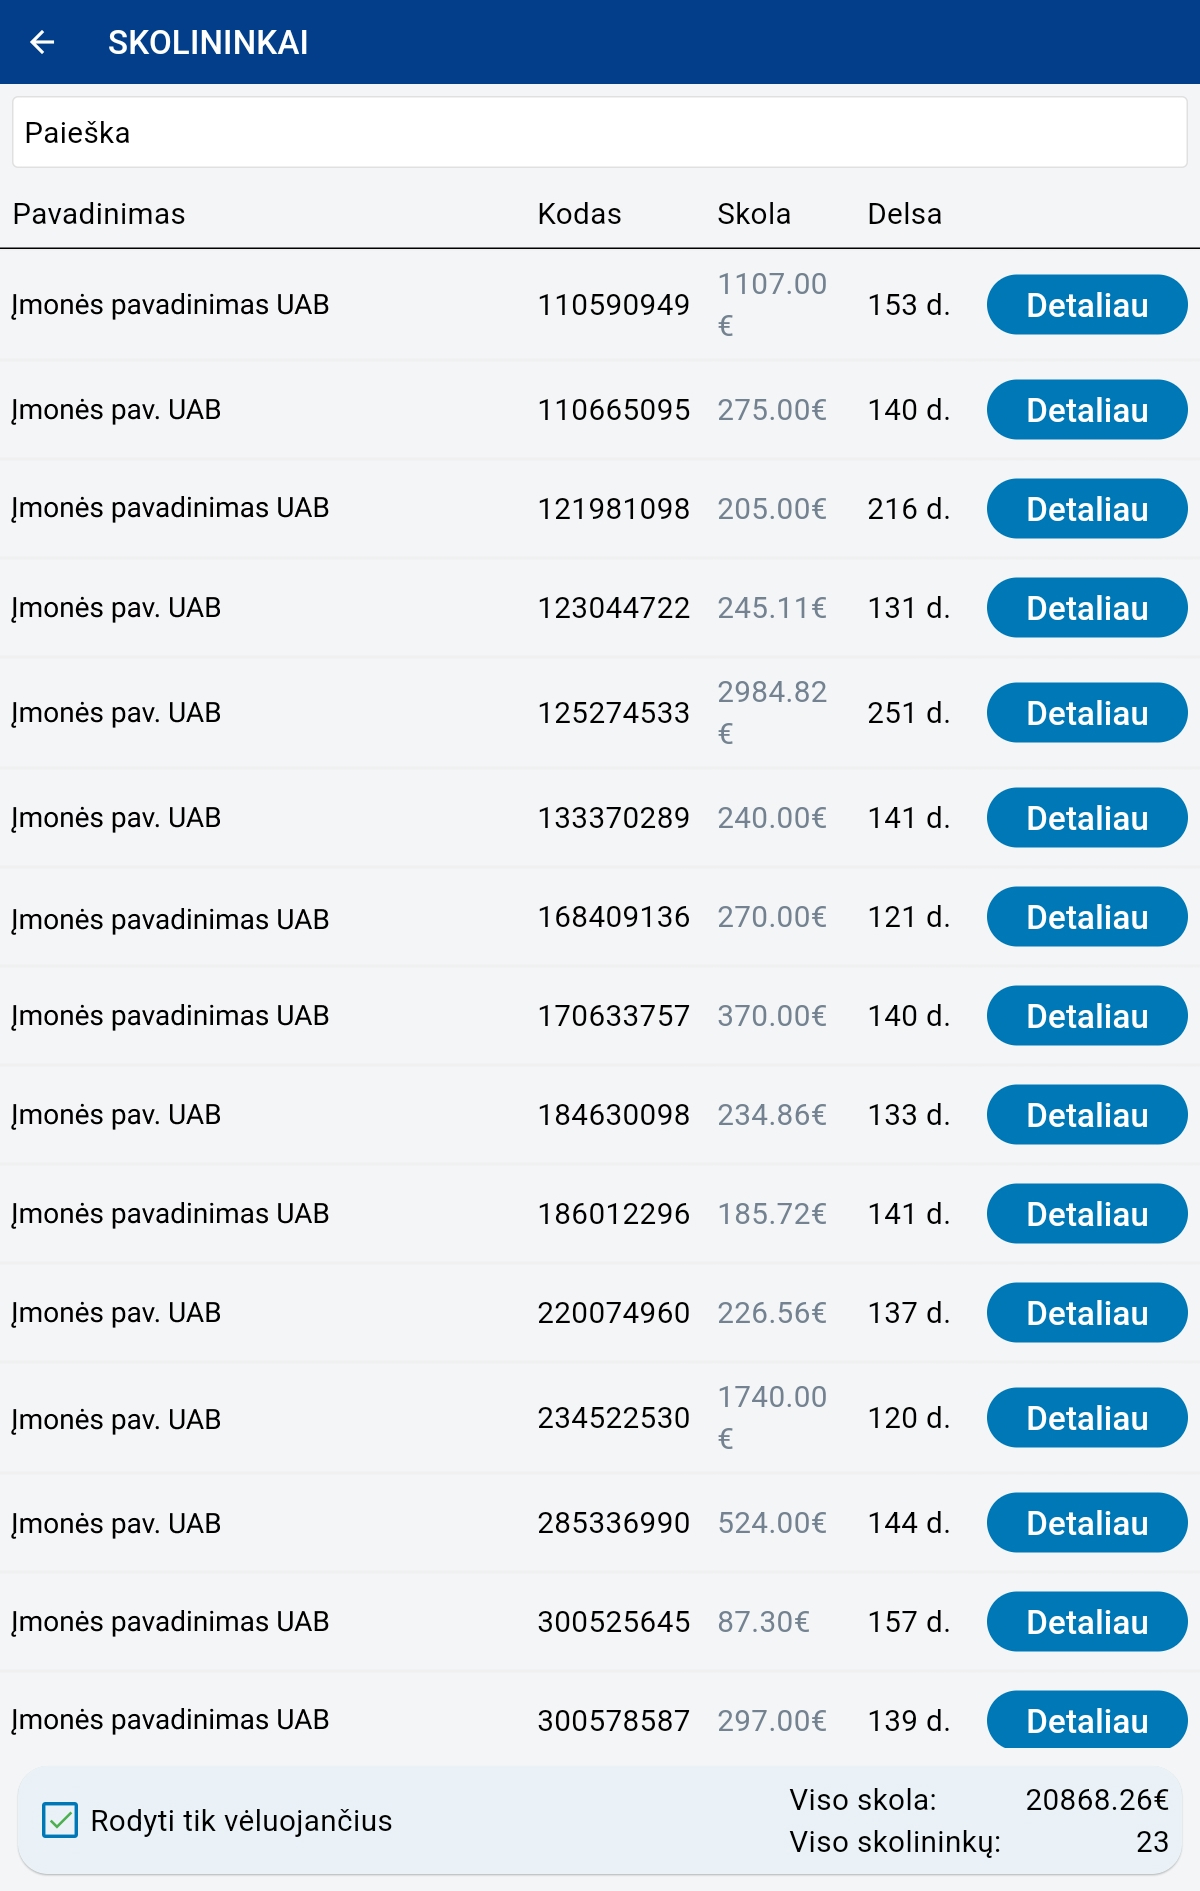Open Detaliau for code 168409136
The width and height of the screenshot is (1200, 1891).
[x=1087, y=917]
